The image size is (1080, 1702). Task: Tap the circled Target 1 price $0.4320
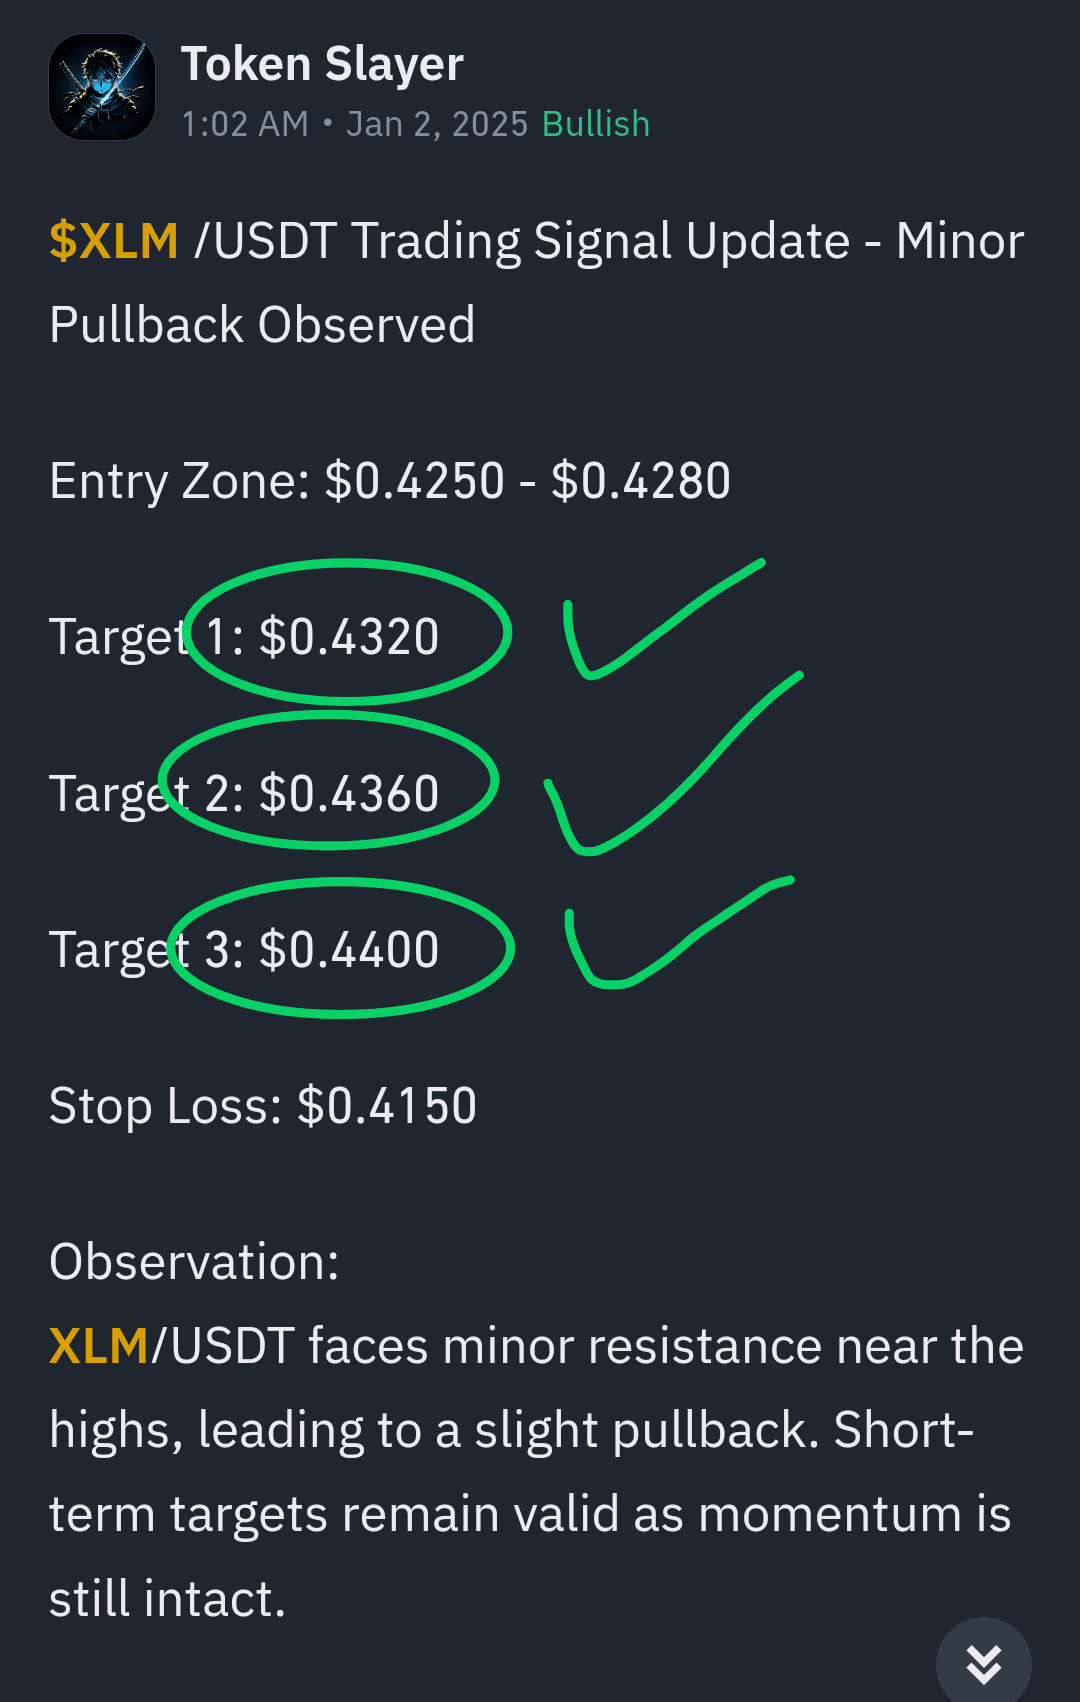348,636
